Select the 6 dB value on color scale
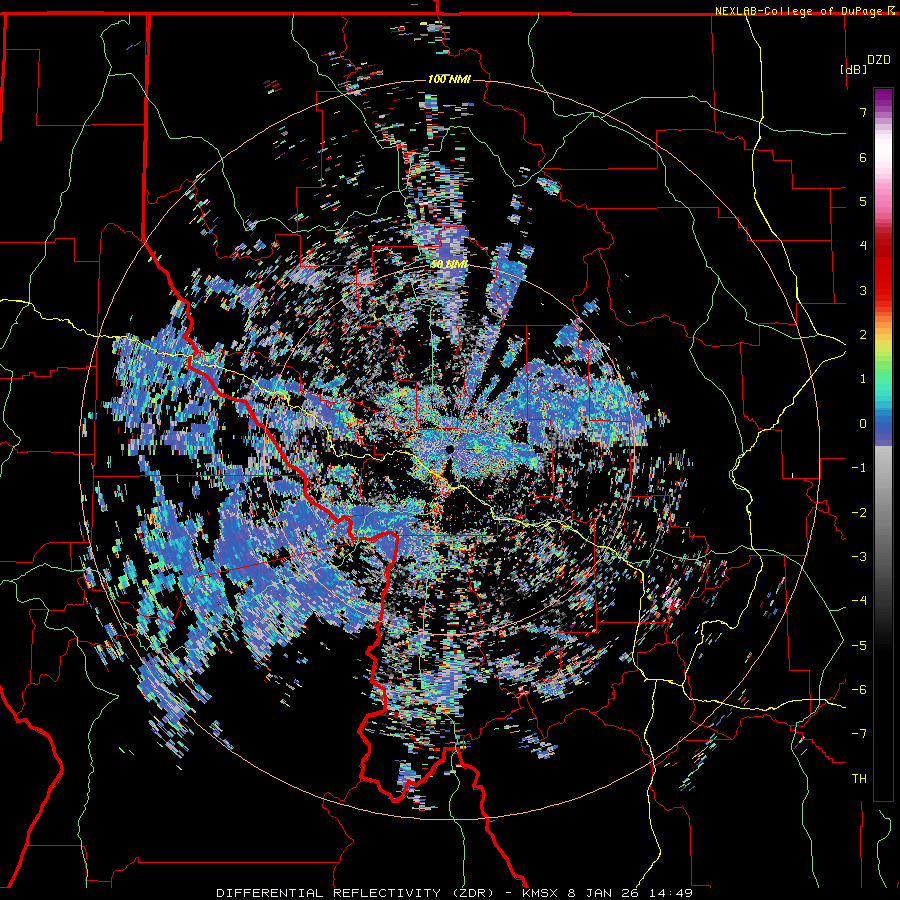Screen dimensions: 900x900 863,157
